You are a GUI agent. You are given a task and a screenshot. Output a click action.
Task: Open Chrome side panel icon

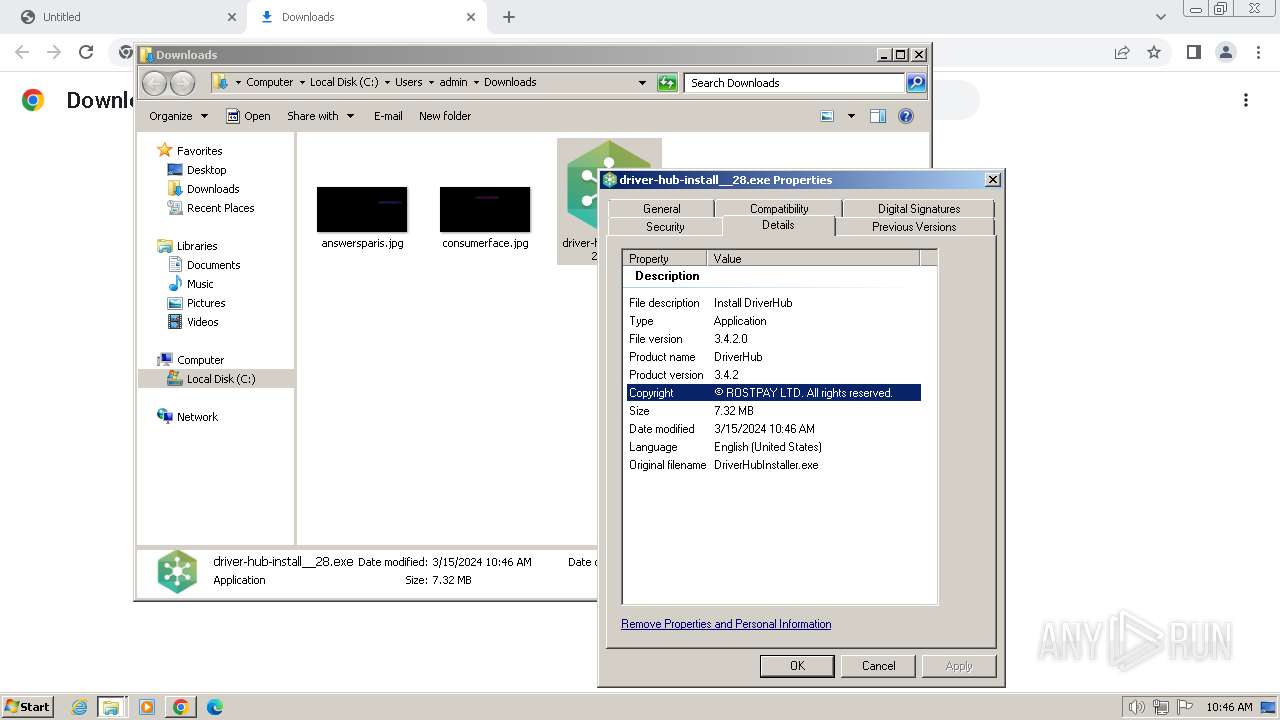coord(1193,52)
